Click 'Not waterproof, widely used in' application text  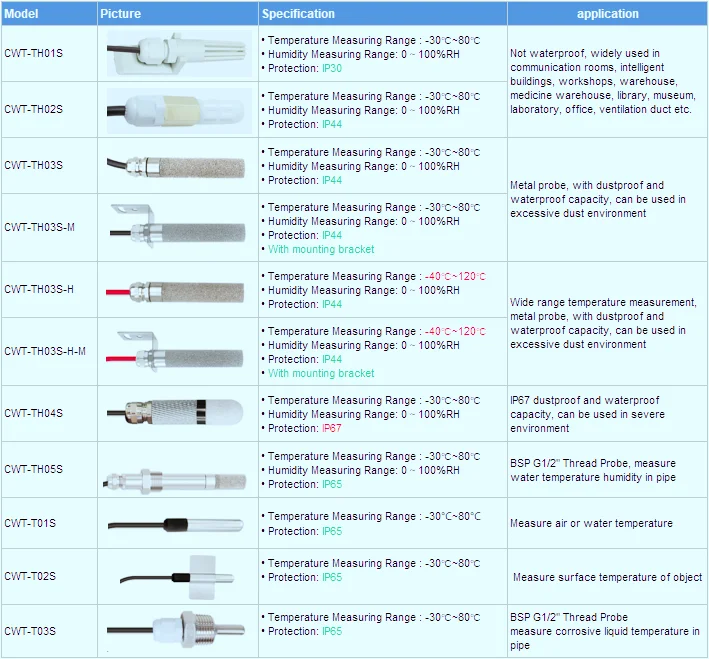tap(585, 53)
